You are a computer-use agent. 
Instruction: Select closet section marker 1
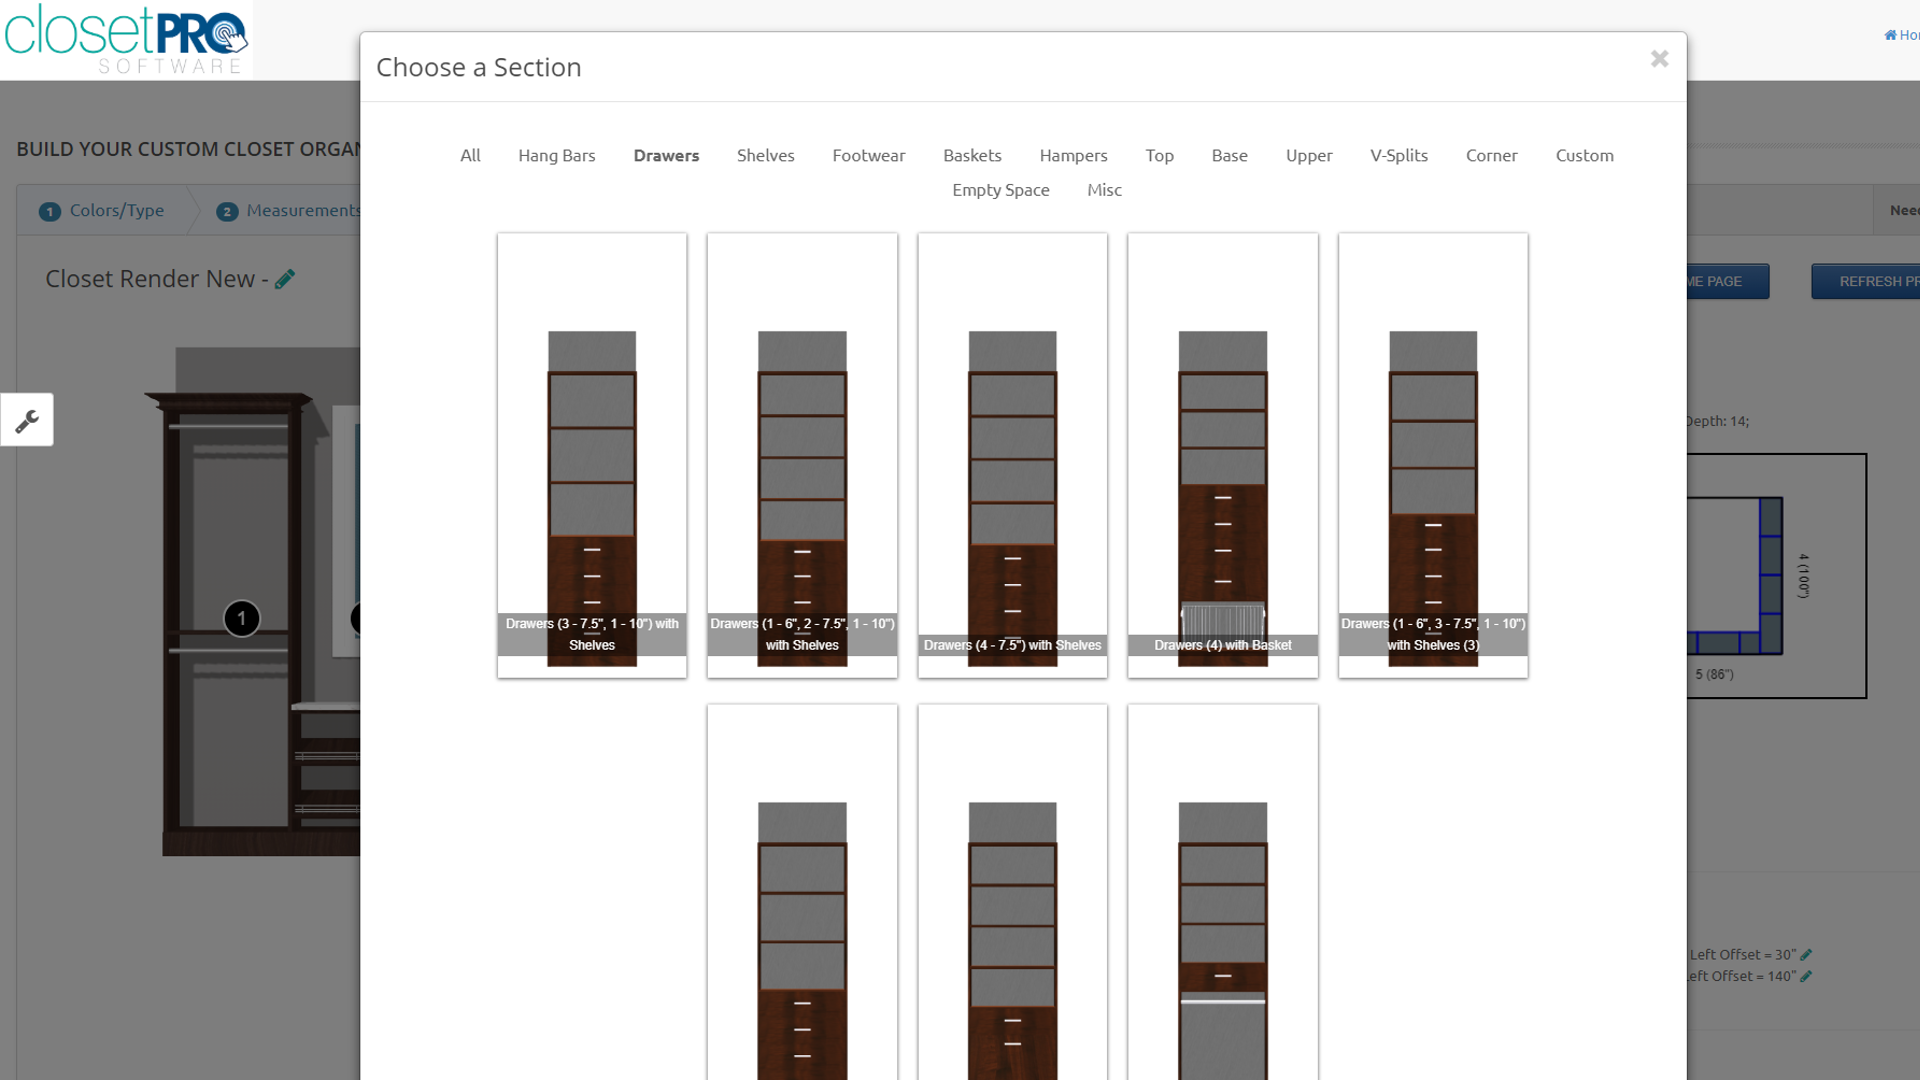tap(241, 618)
